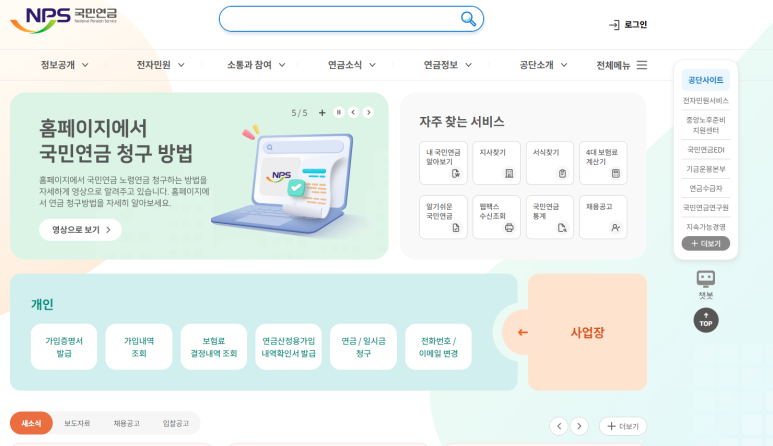Expand the 전자민원 menu

[x=160, y=65]
